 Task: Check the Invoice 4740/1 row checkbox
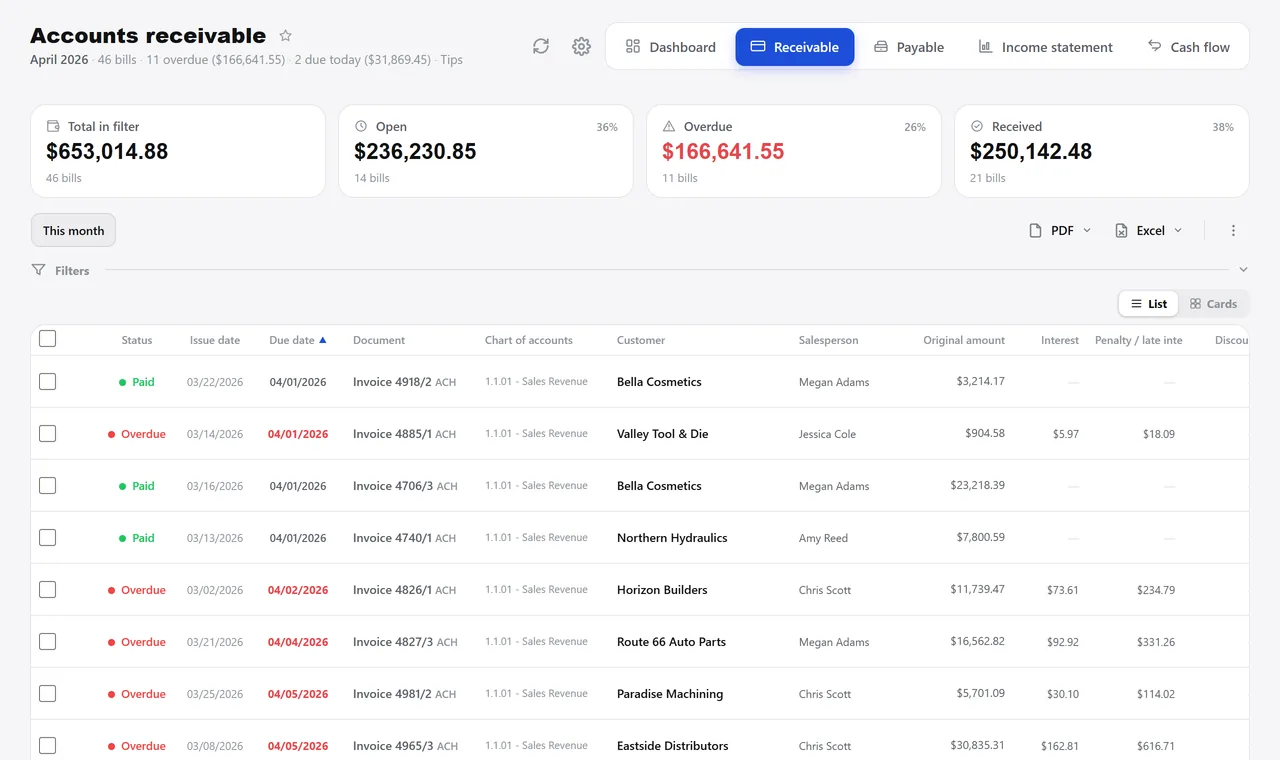47,538
